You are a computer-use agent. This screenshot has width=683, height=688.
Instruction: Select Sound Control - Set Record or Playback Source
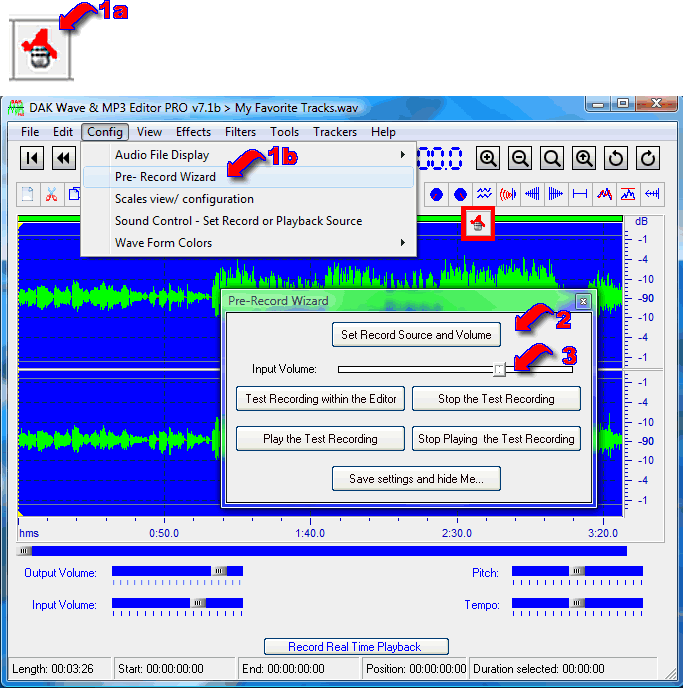point(248,221)
